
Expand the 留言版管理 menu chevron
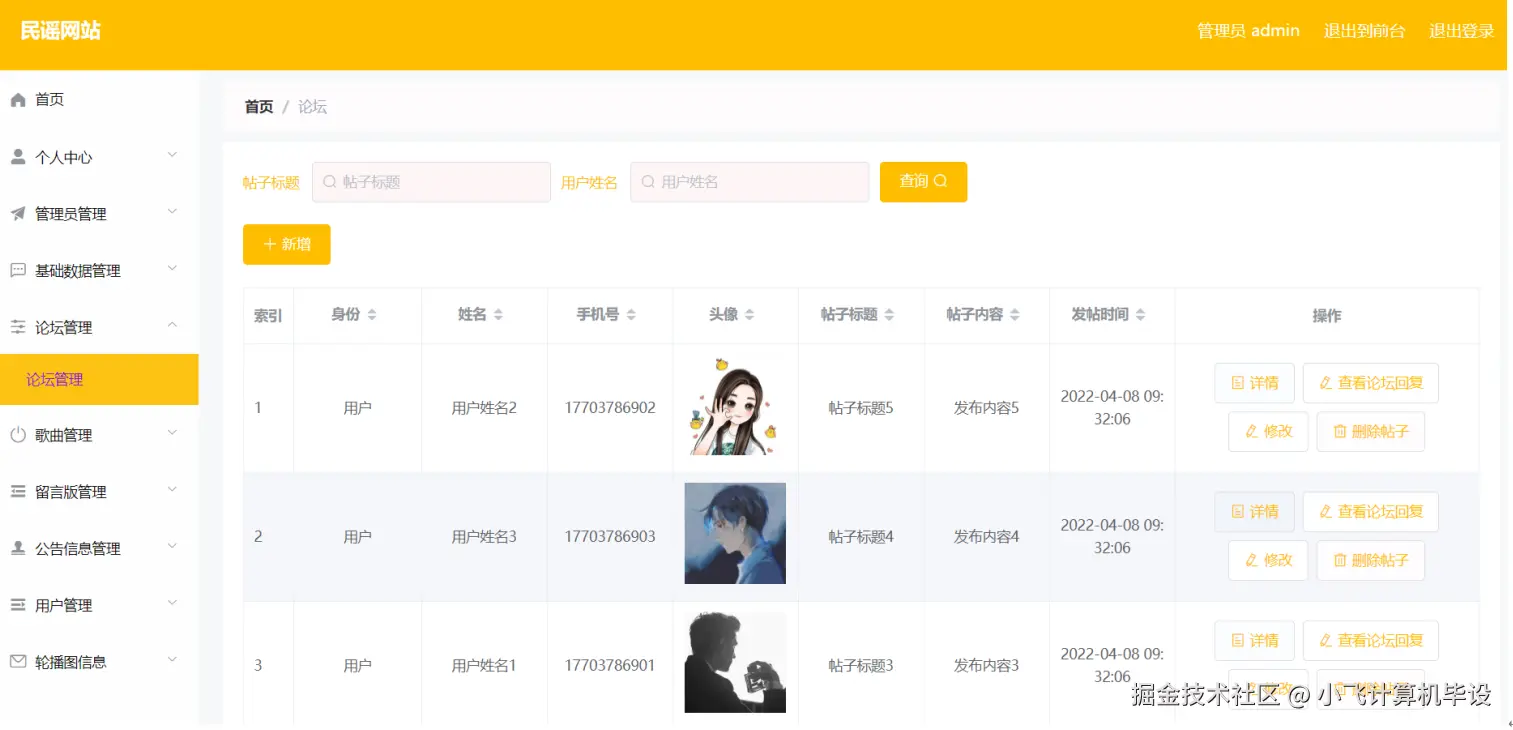coord(172,490)
